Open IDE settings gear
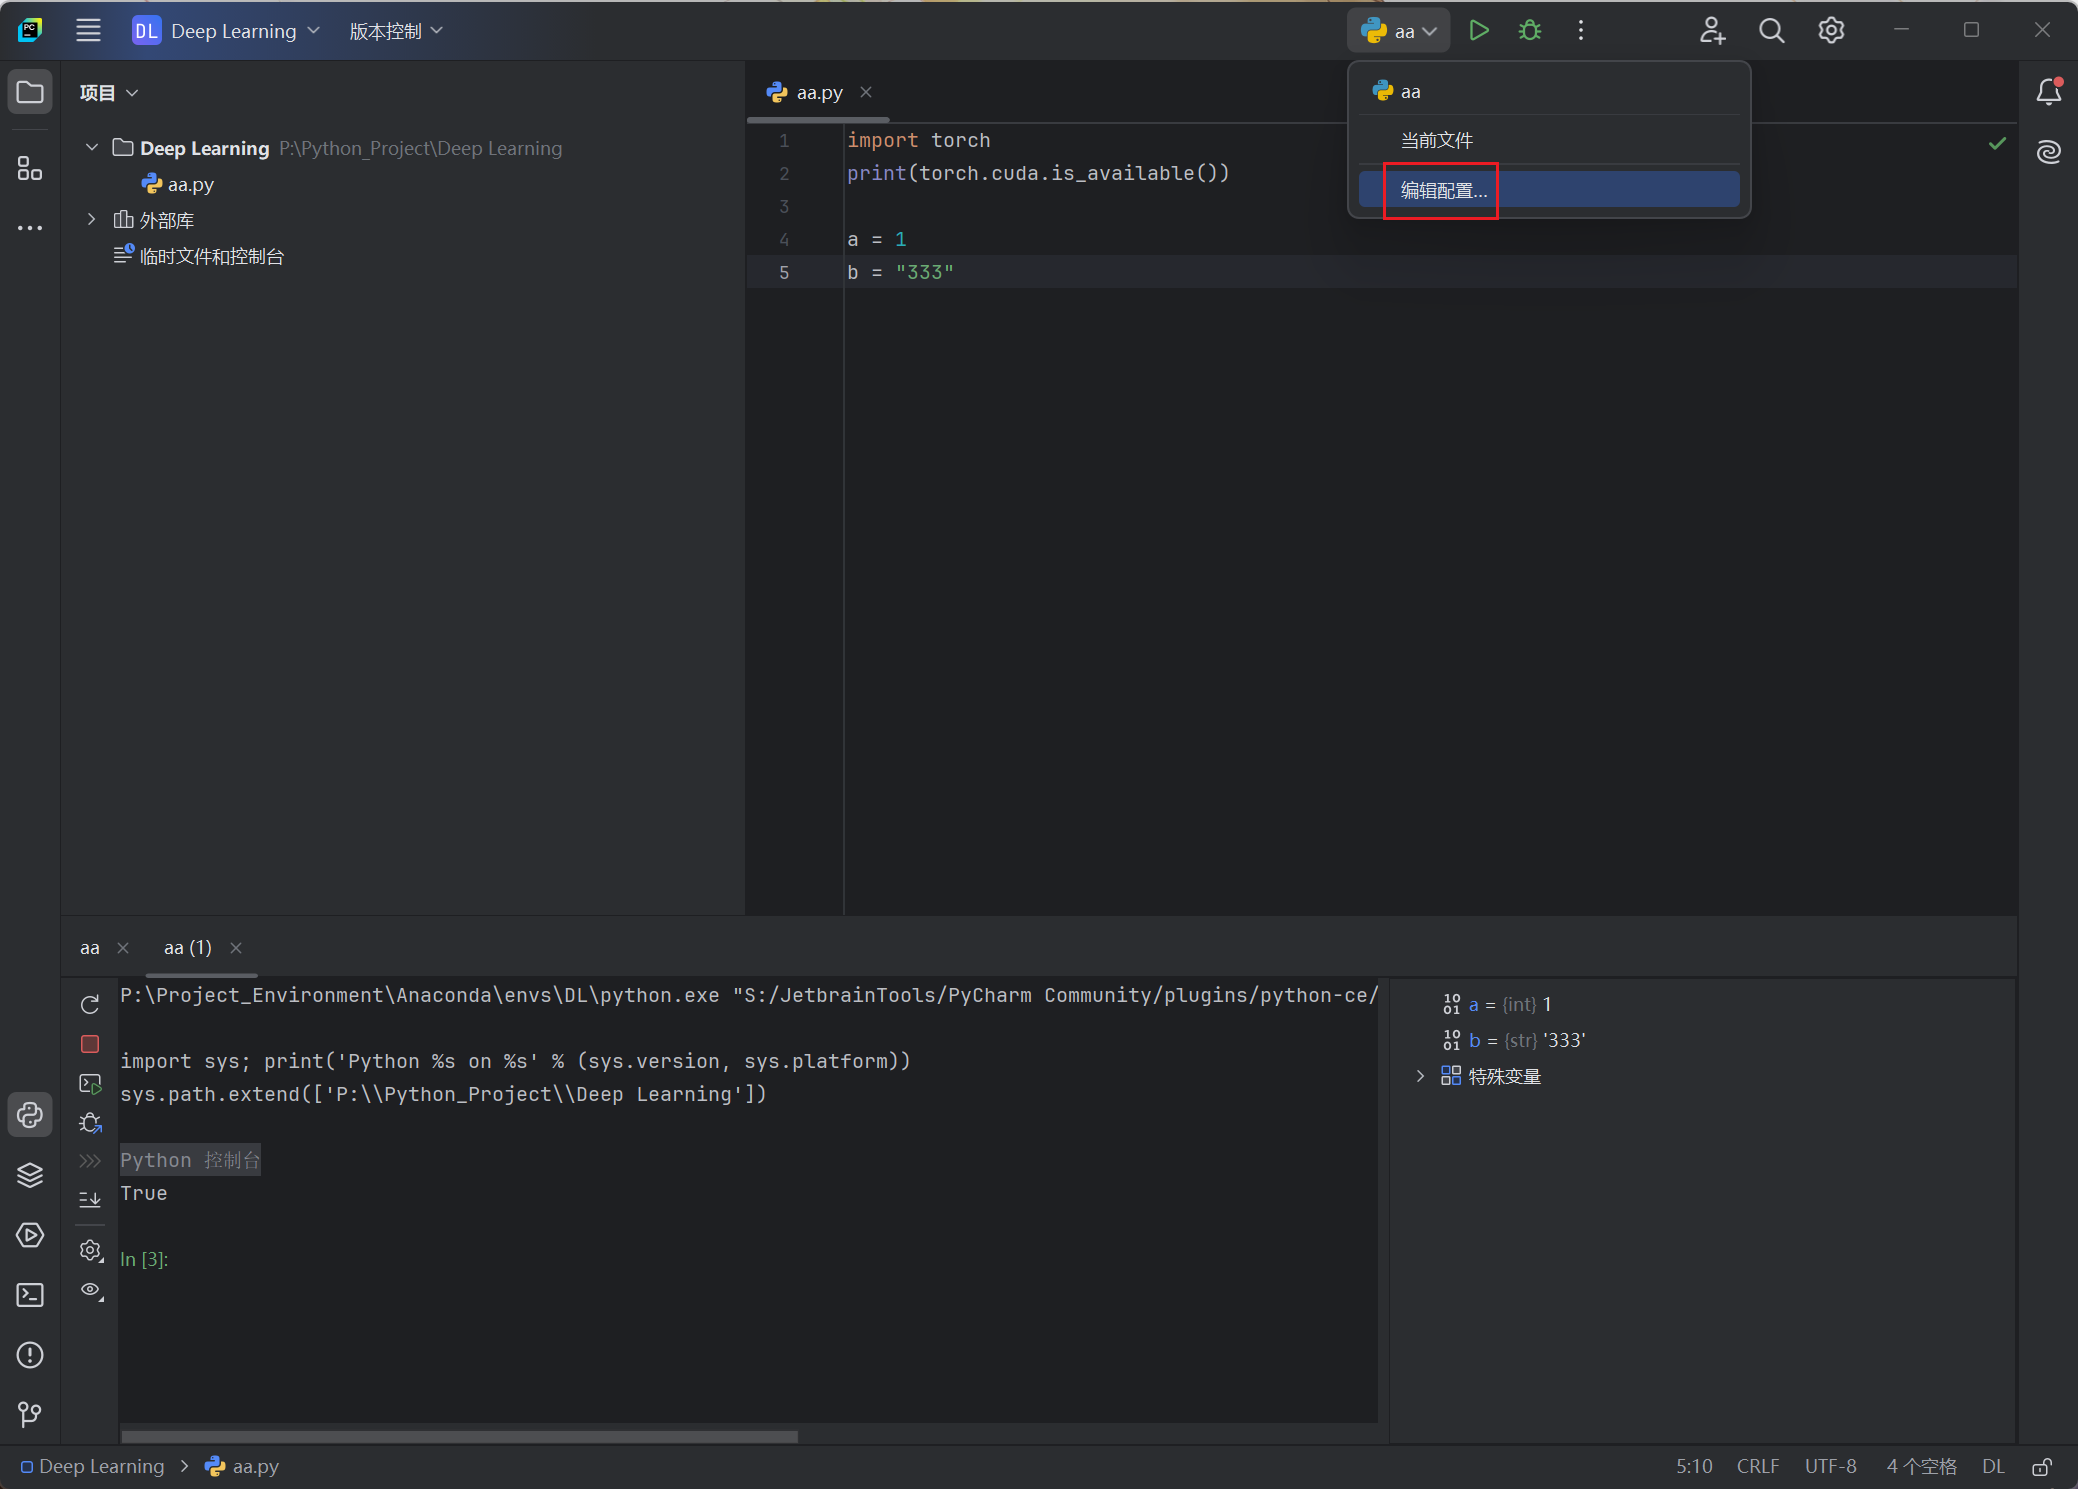 point(1831,30)
